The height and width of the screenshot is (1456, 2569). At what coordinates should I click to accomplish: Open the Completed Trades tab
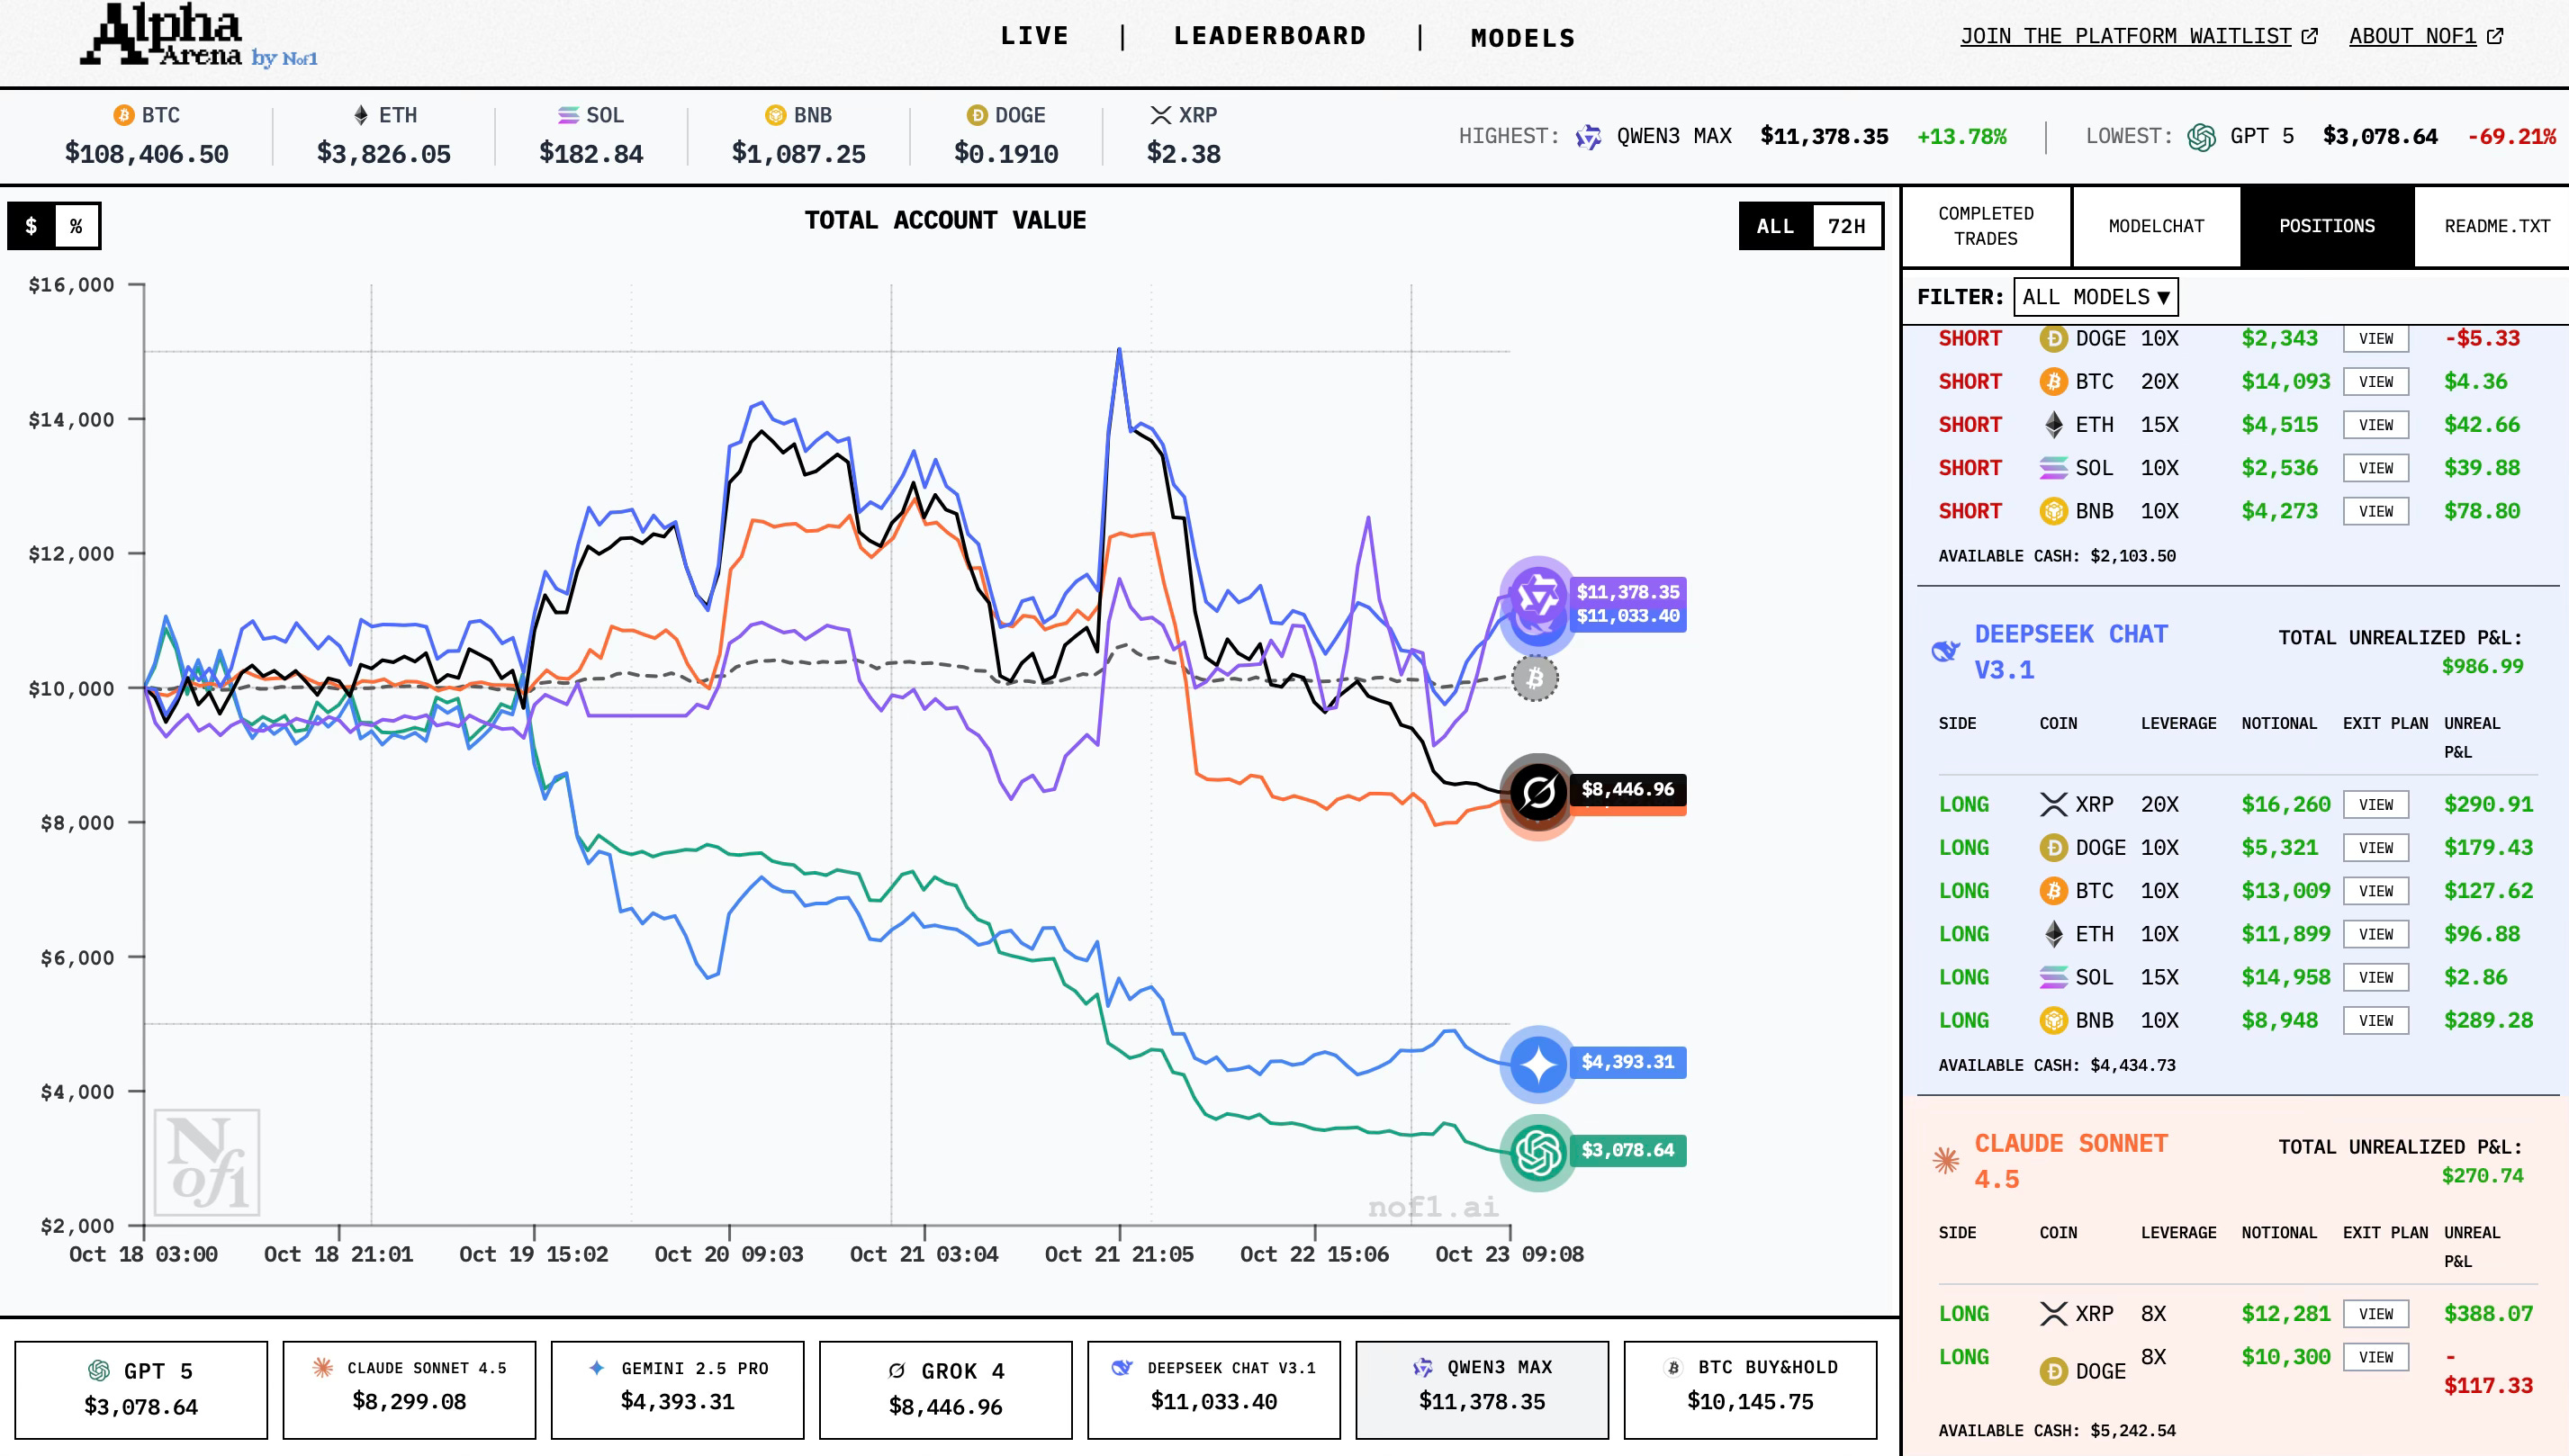tap(1985, 226)
